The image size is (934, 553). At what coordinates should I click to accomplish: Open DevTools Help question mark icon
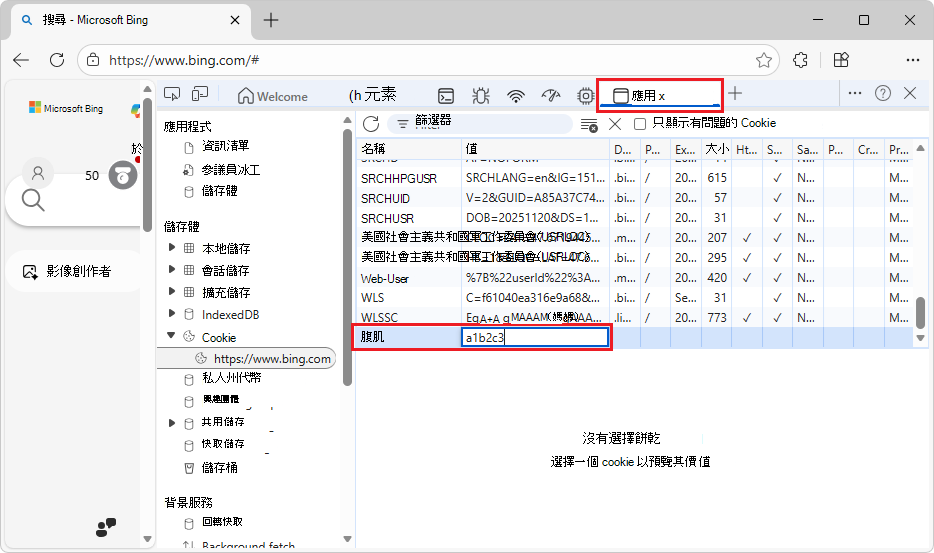click(883, 93)
